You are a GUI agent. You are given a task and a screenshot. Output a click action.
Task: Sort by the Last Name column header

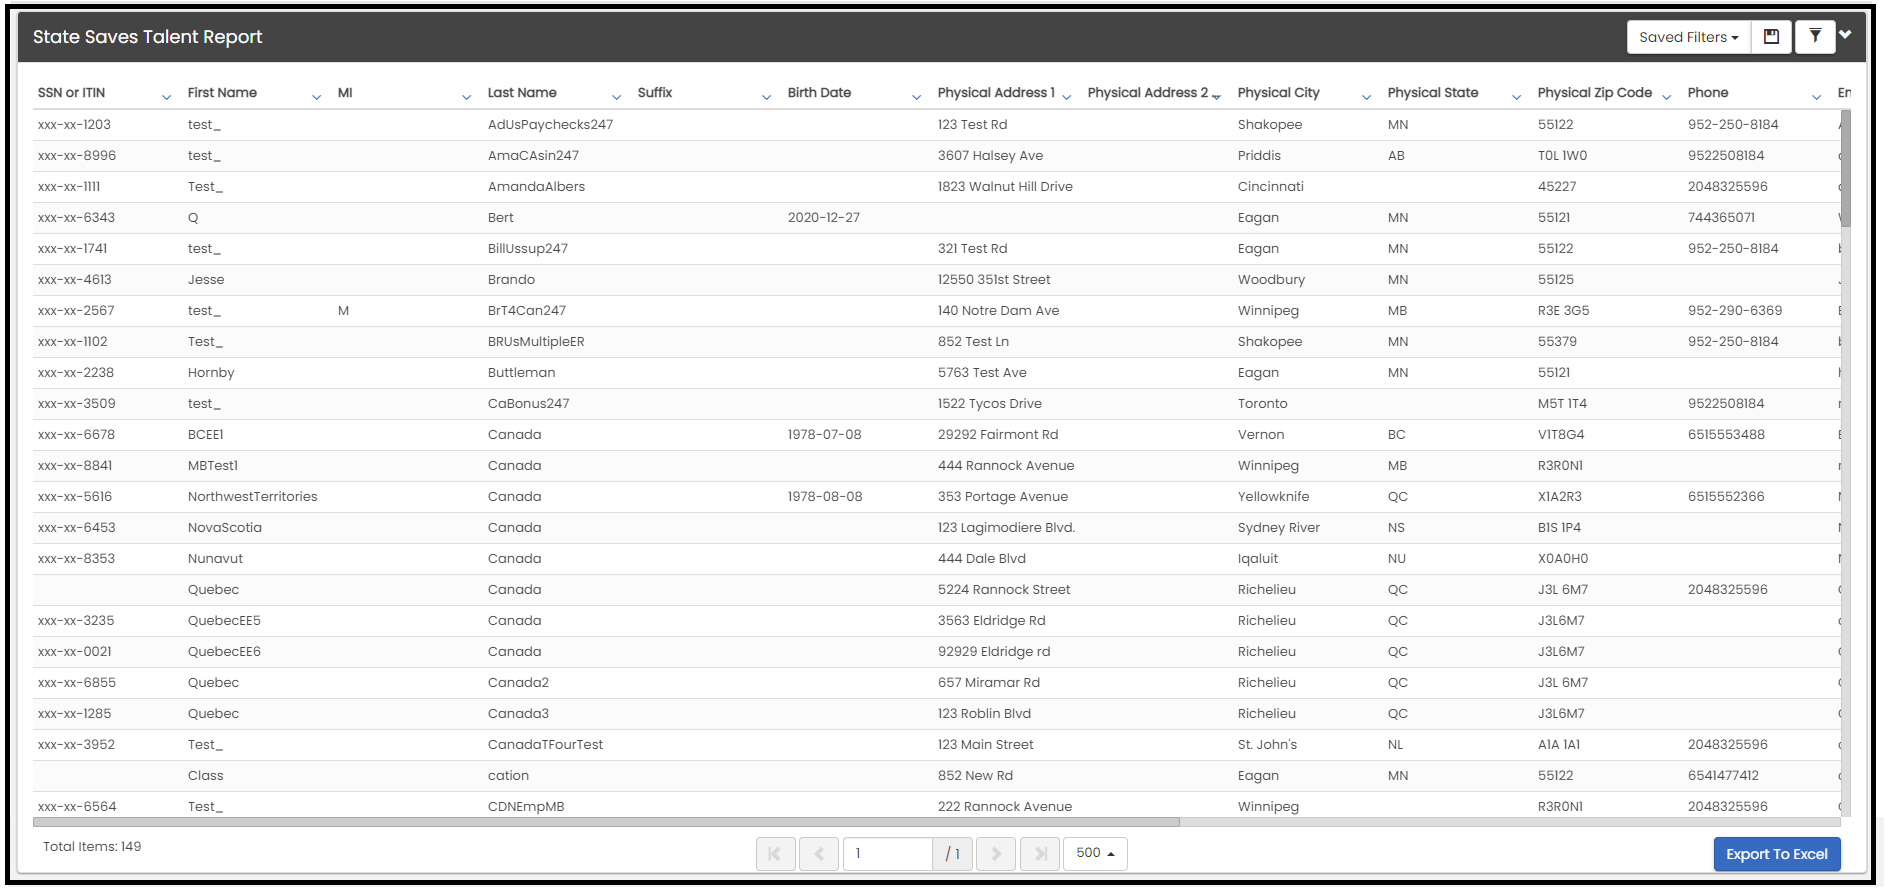coord(522,93)
